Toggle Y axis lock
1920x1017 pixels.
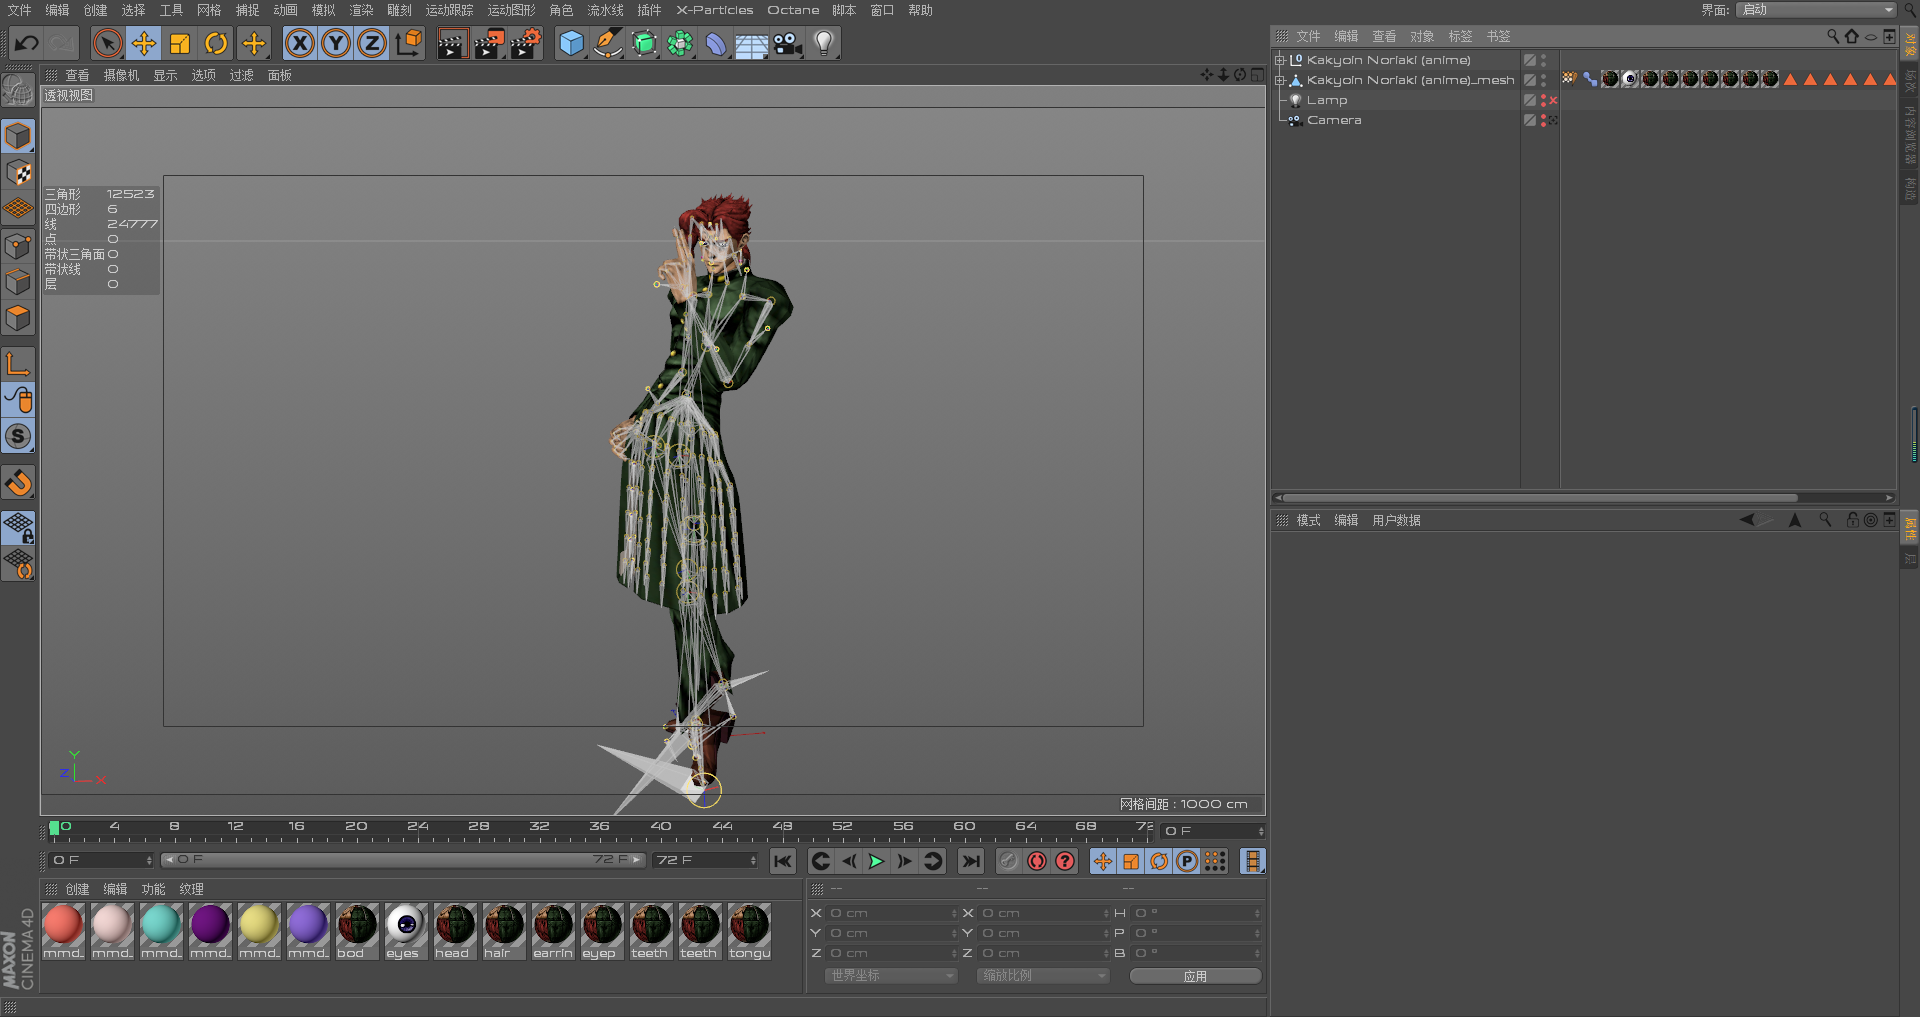[336, 43]
